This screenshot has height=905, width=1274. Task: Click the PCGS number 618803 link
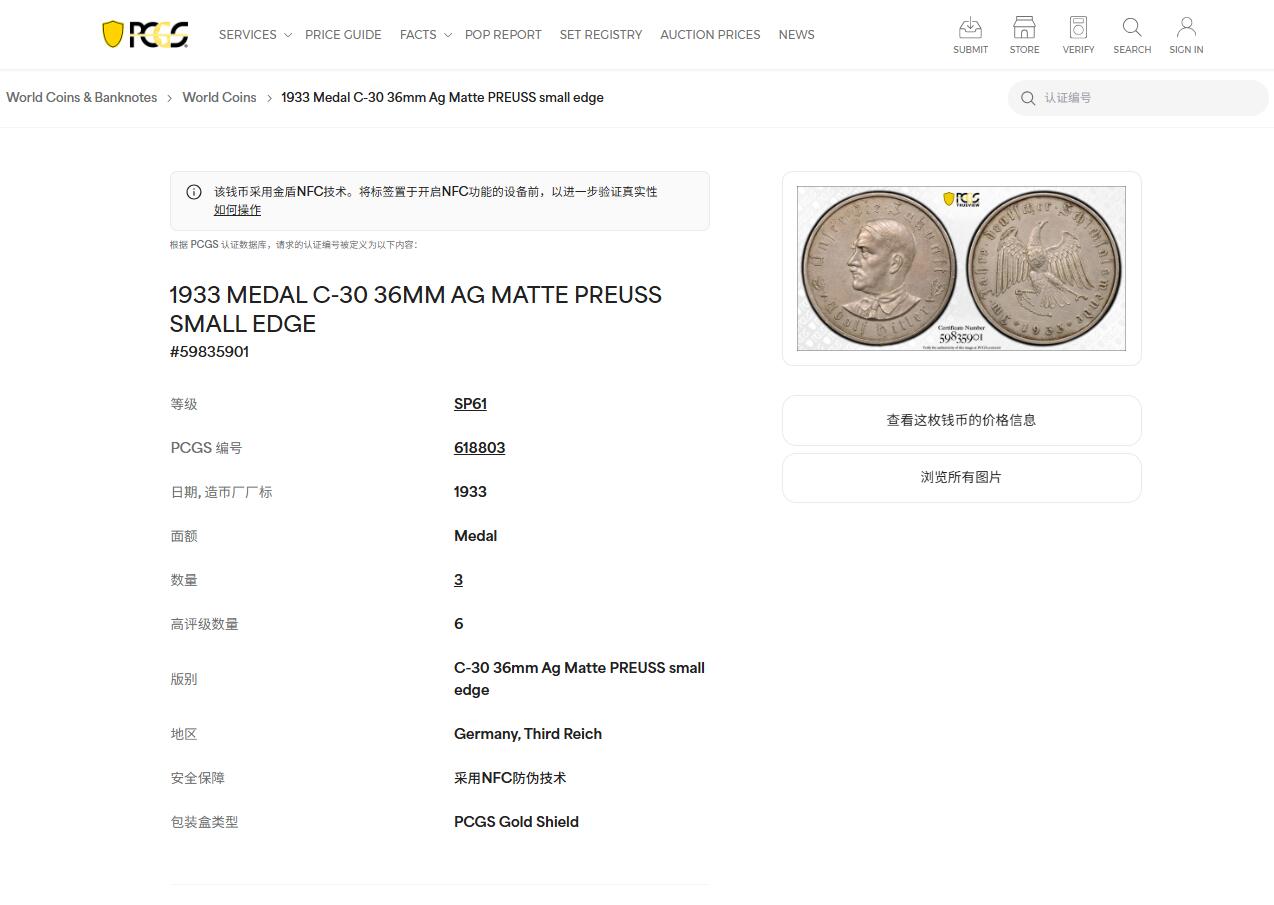point(479,447)
